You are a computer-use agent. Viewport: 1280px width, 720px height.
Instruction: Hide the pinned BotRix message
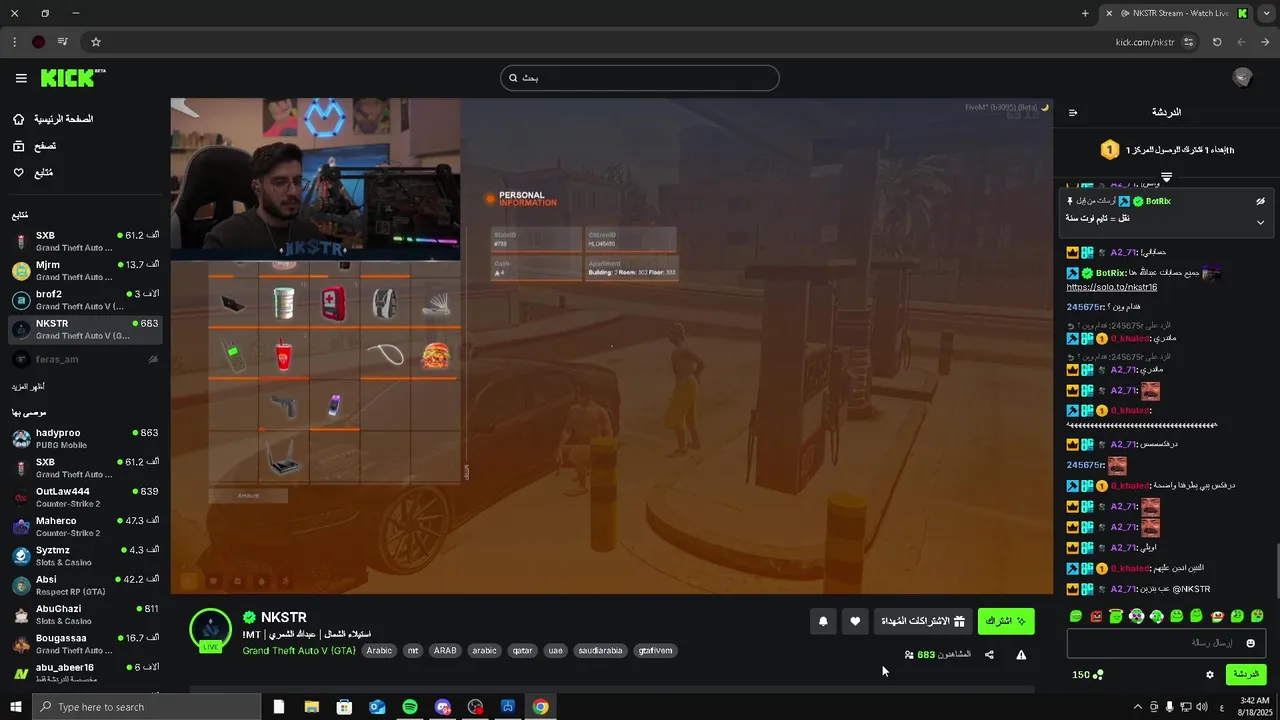pyautogui.click(x=1260, y=201)
